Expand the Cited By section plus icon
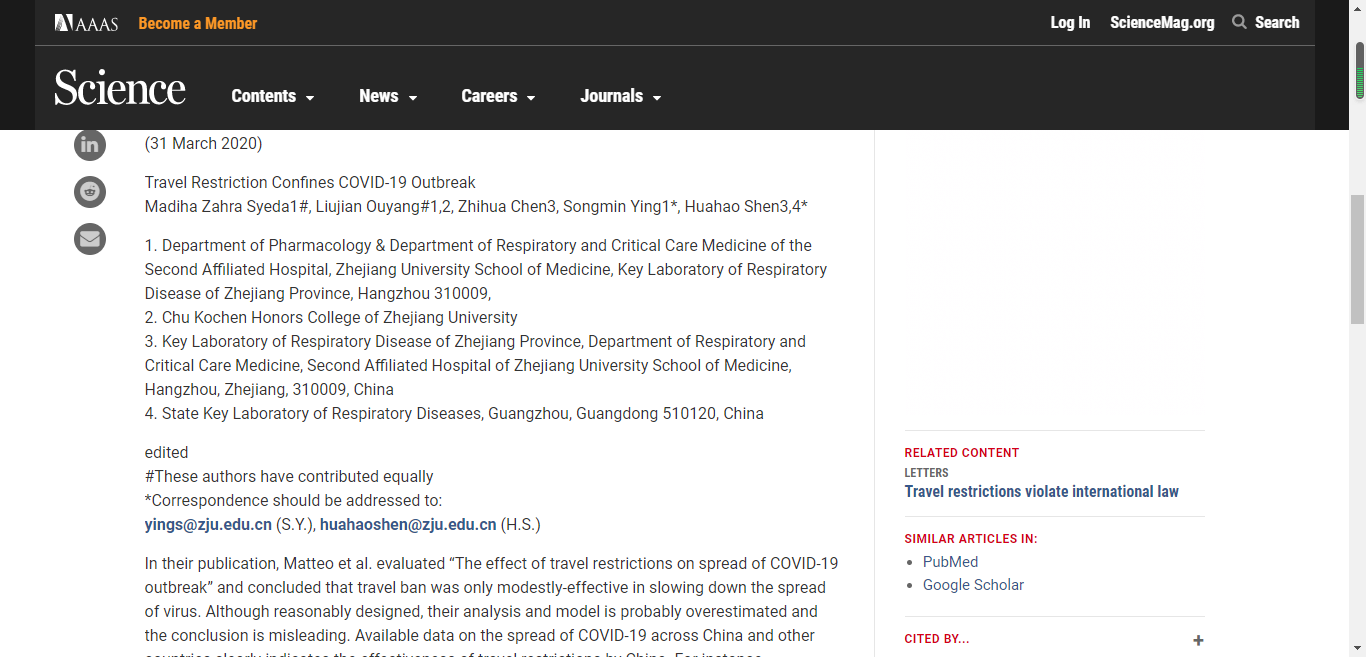 point(1198,640)
